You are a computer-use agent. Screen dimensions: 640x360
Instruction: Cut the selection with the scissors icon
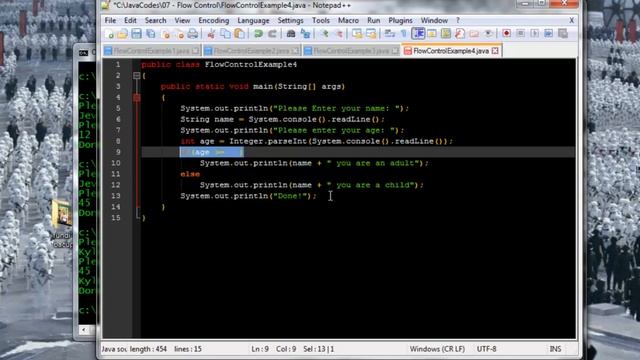click(x=211, y=34)
